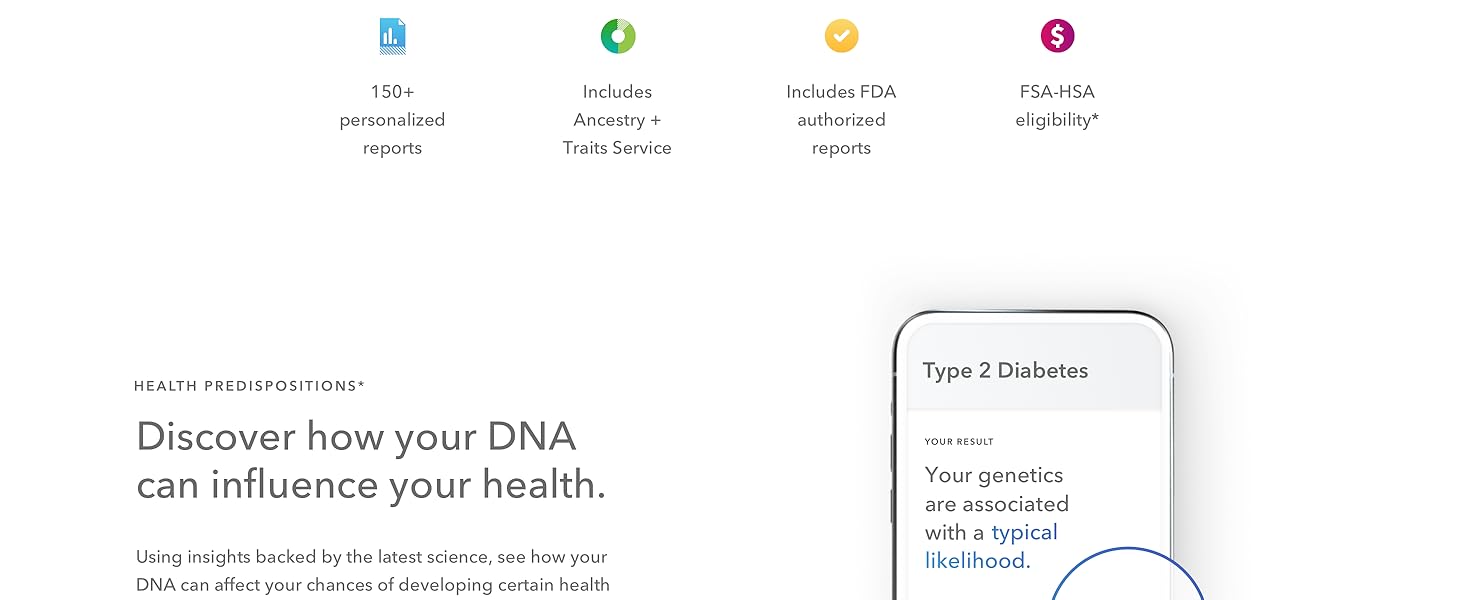Click the yellow FDA checkmark icon
This screenshot has width=1464, height=600.
[x=841, y=37]
